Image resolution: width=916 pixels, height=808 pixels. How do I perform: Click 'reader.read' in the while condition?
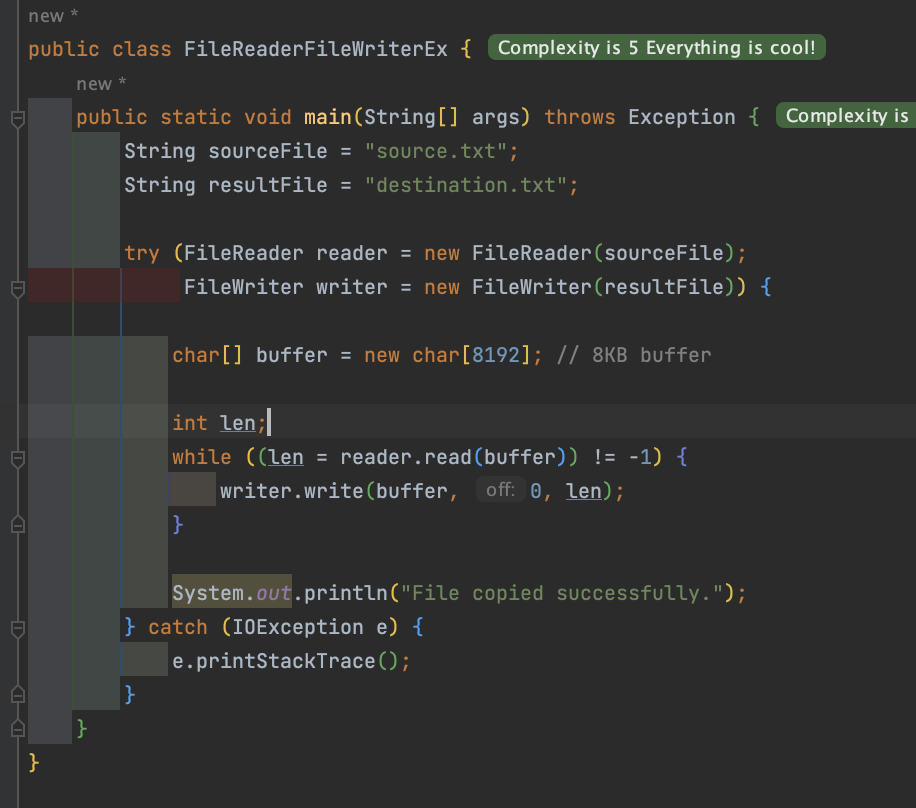(x=405, y=457)
